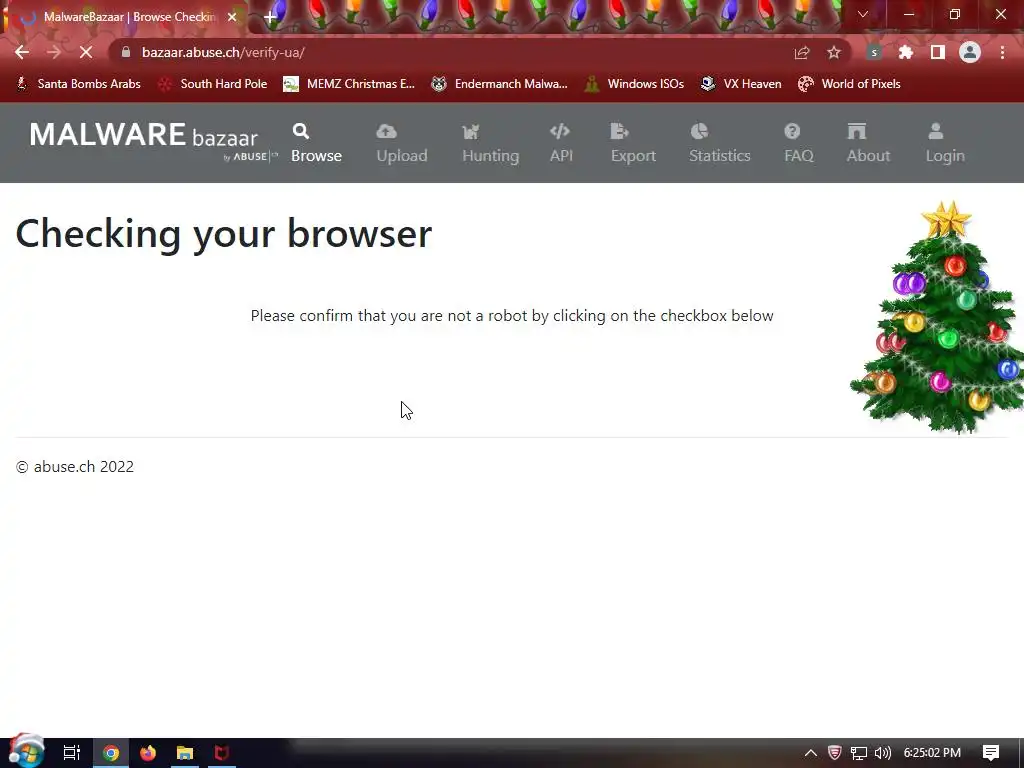Viewport: 1024px width, 768px height.
Task: Click the 6:25:02 PM taskbar clock
Action: 932,753
